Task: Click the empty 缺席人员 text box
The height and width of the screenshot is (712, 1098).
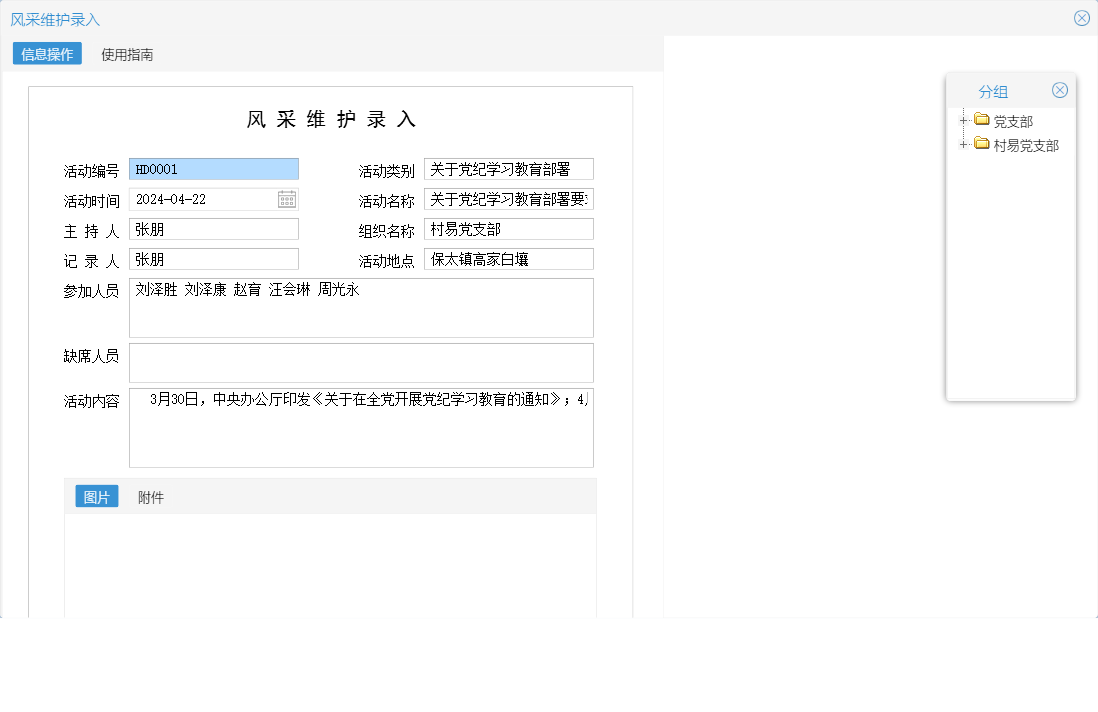Action: [x=360, y=362]
